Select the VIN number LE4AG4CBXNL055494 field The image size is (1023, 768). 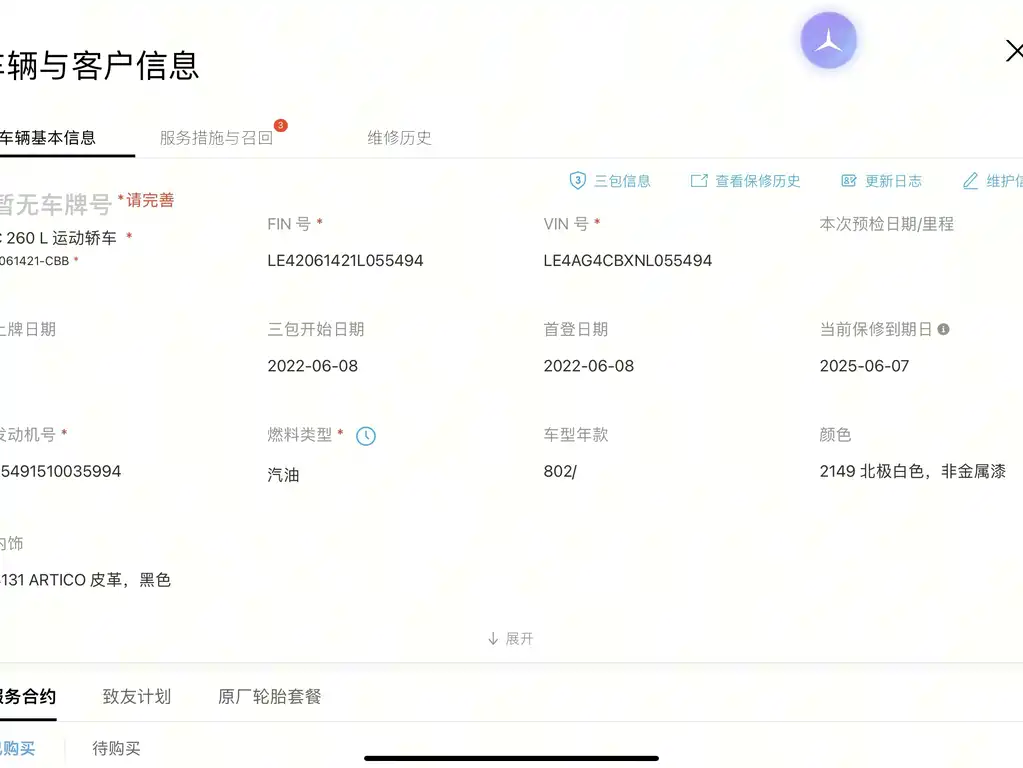point(628,260)
